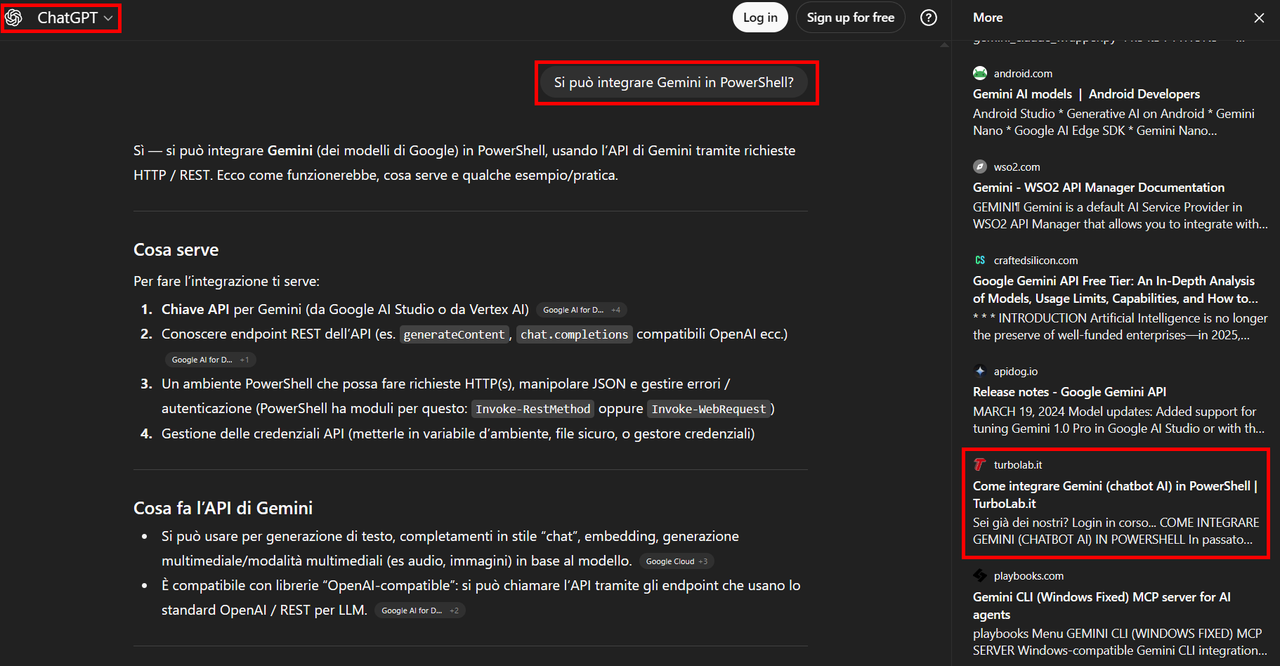
Task: Close the More sources panel
Action: 1259,18
